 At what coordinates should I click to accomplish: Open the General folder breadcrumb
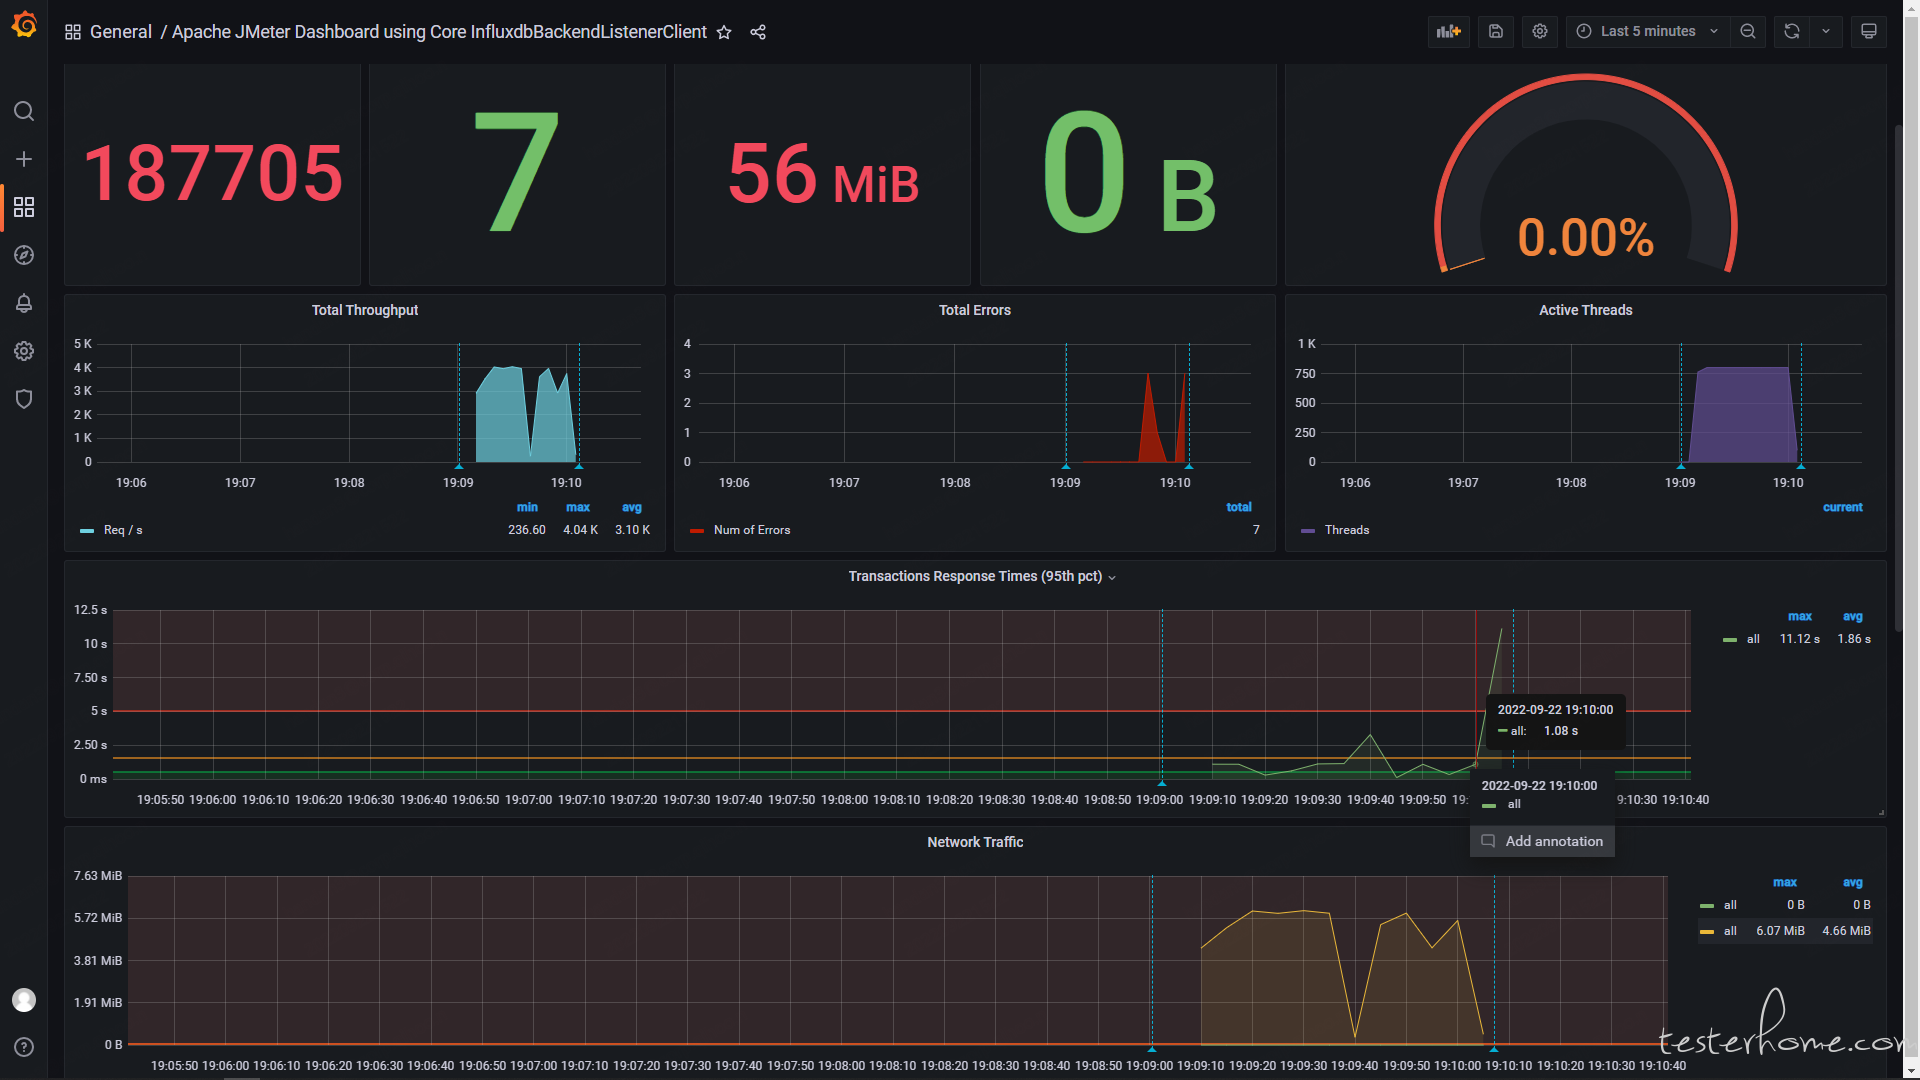pos(121,32)
